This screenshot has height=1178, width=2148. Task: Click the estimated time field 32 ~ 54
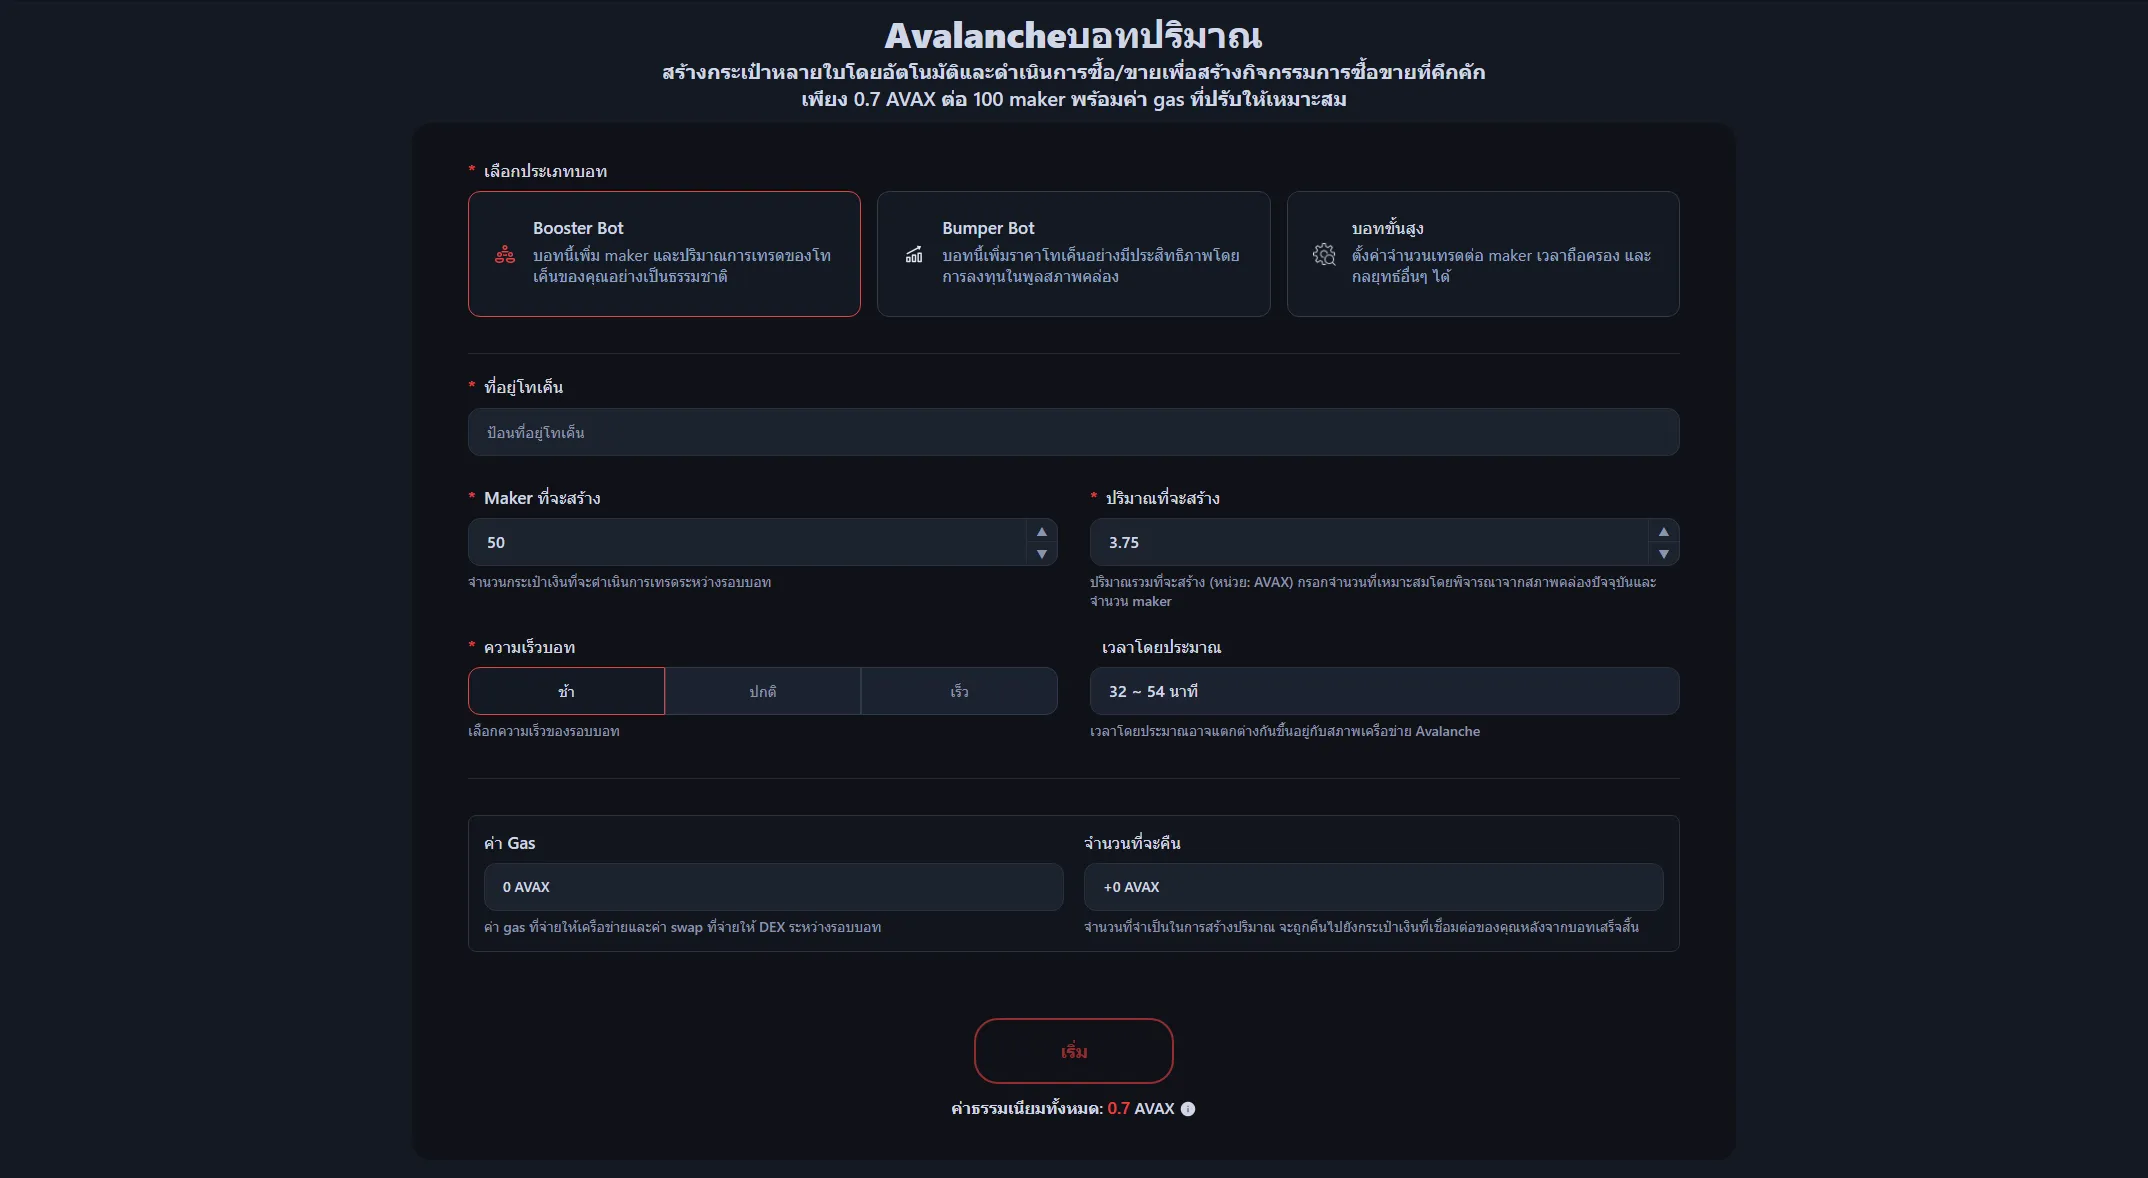click(x=1383, y=691)
